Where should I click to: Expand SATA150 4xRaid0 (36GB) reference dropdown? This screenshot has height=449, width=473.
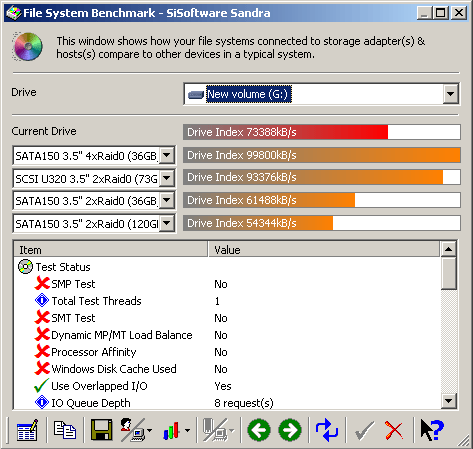click(x=167, y=155)
